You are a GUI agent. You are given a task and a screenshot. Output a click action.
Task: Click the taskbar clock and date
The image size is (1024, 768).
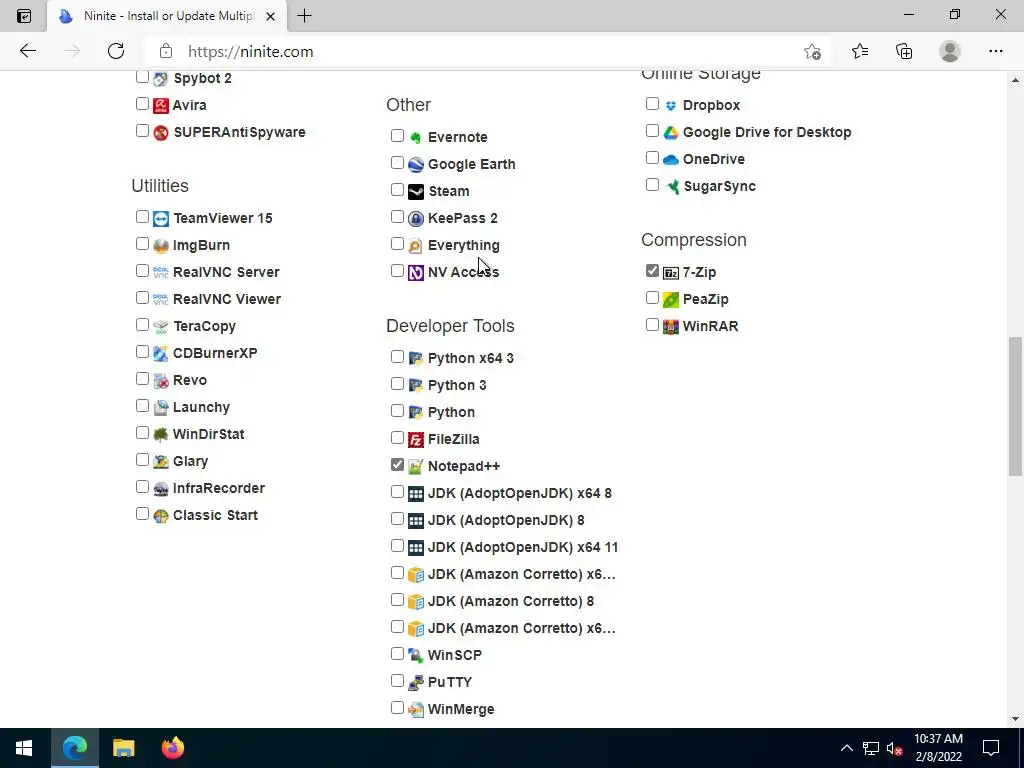pyautogui.click(x=938, y=748)
